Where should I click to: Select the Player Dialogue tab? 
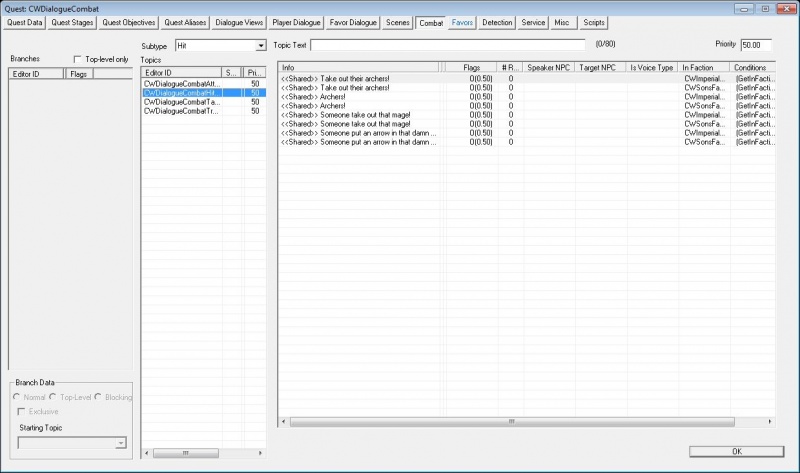click(296, 22)
